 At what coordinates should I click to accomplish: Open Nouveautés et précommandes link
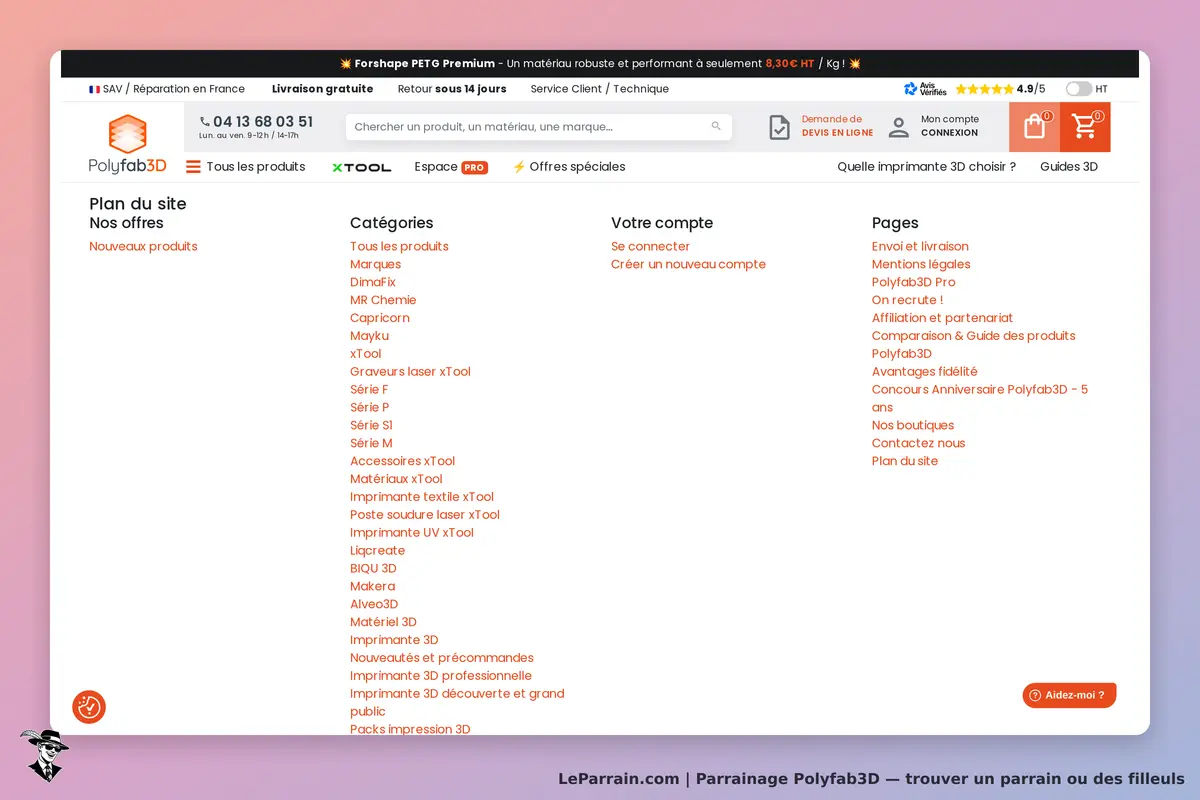click(442, 658)
